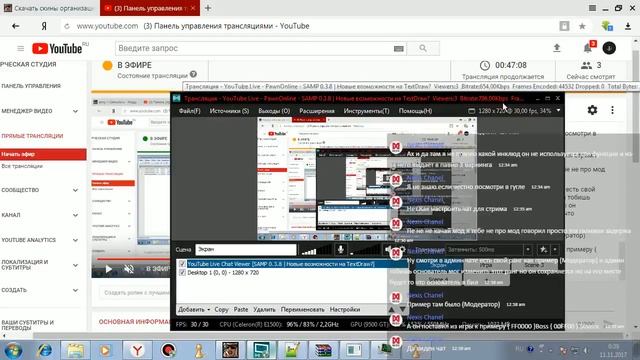Unmute the stream preview speaker icon
This screenshot has height=360, width=640.
pyautogui.click(x=129, y=269)
